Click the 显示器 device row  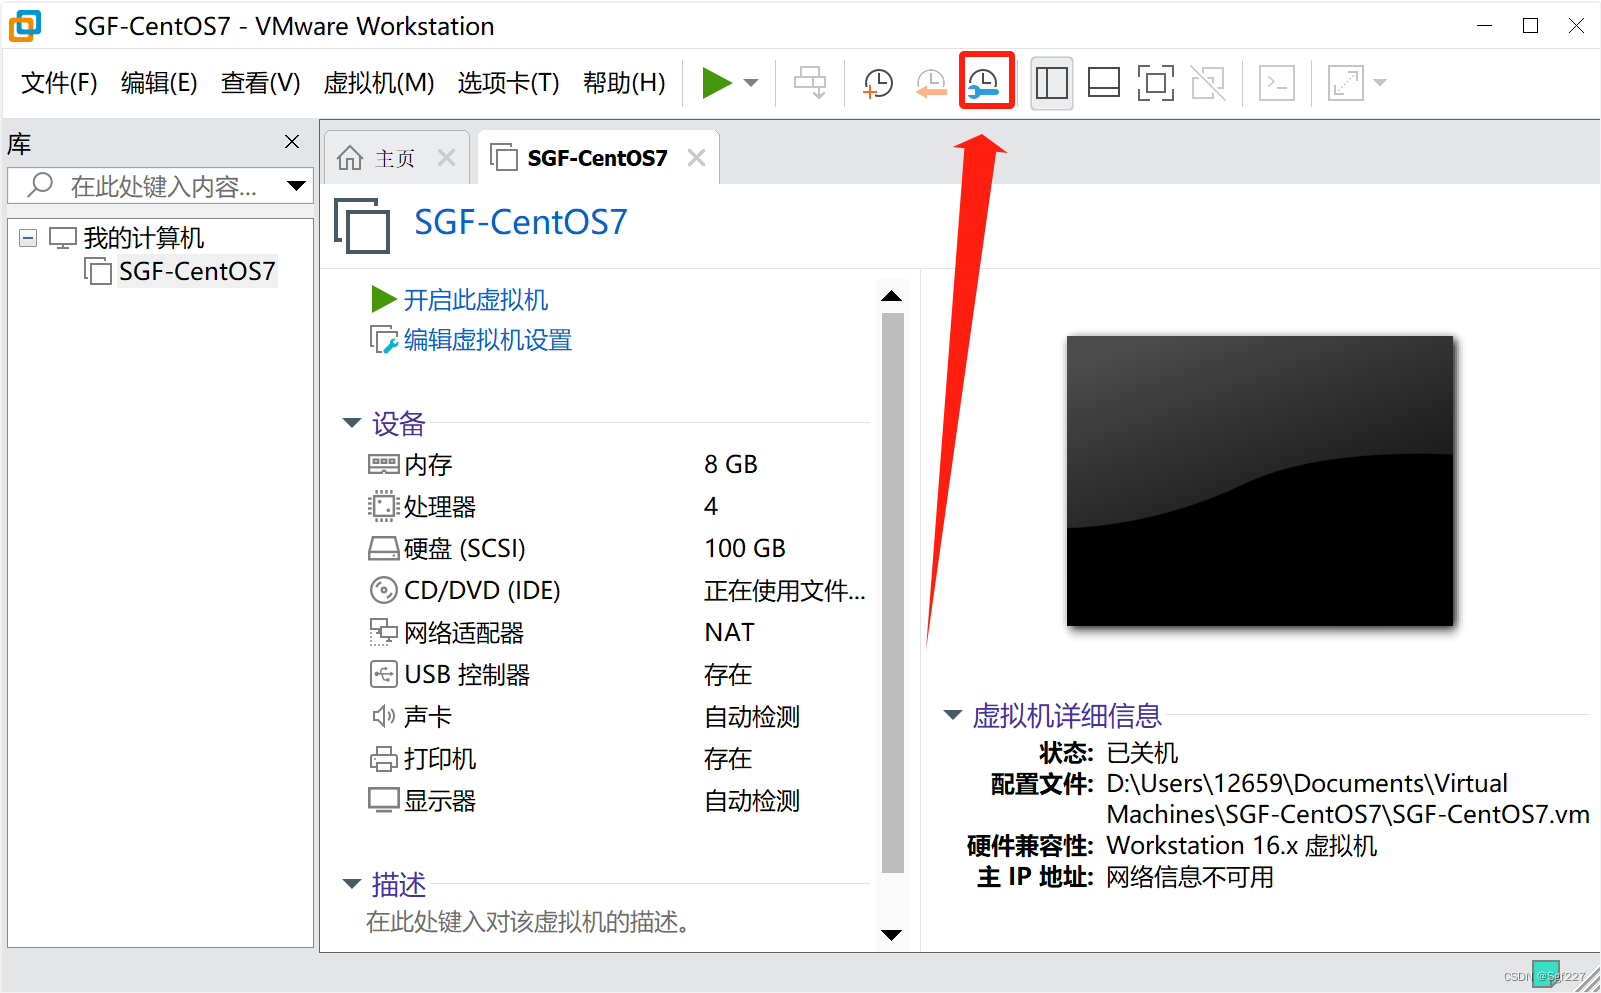[x=617, y=801]
